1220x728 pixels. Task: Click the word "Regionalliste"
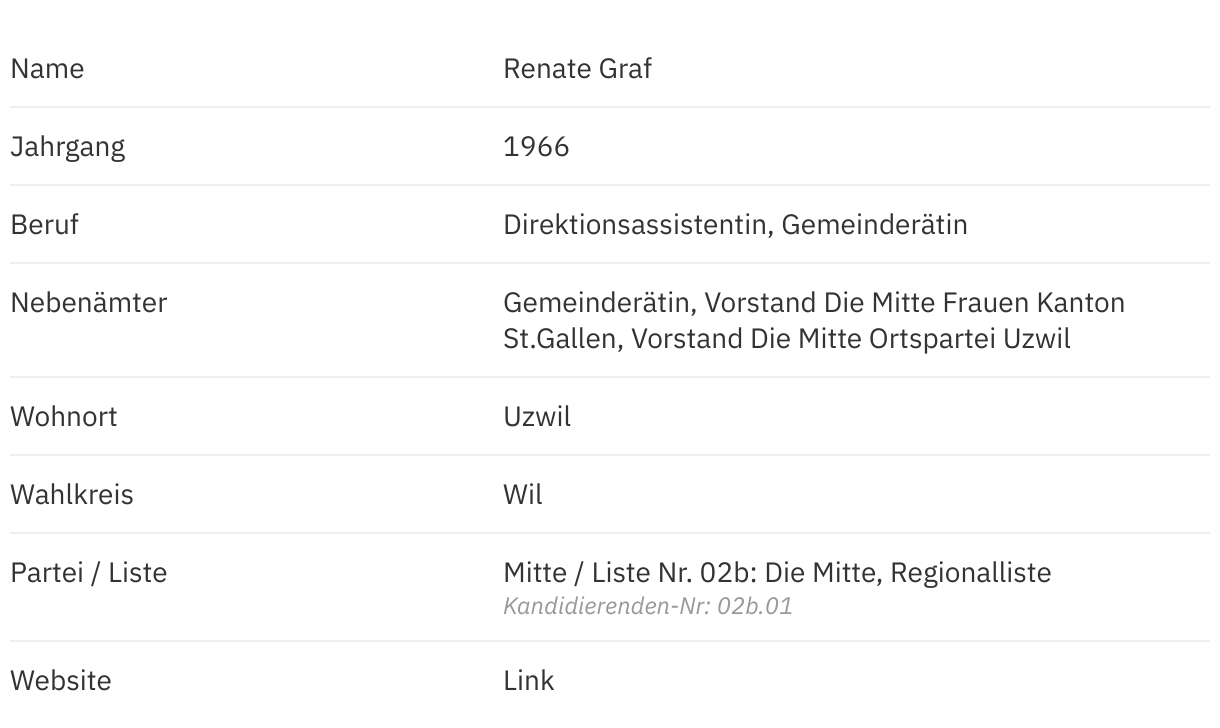click(970, 573)
